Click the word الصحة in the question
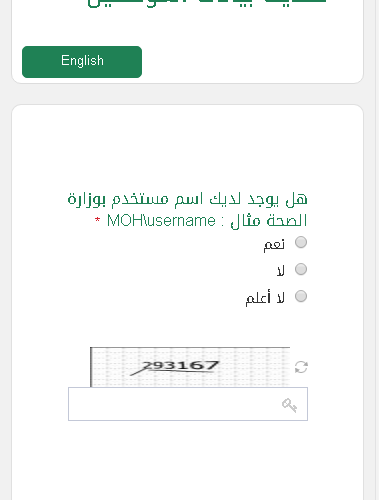This screenshot has height=500, width=379. (287, 221)
